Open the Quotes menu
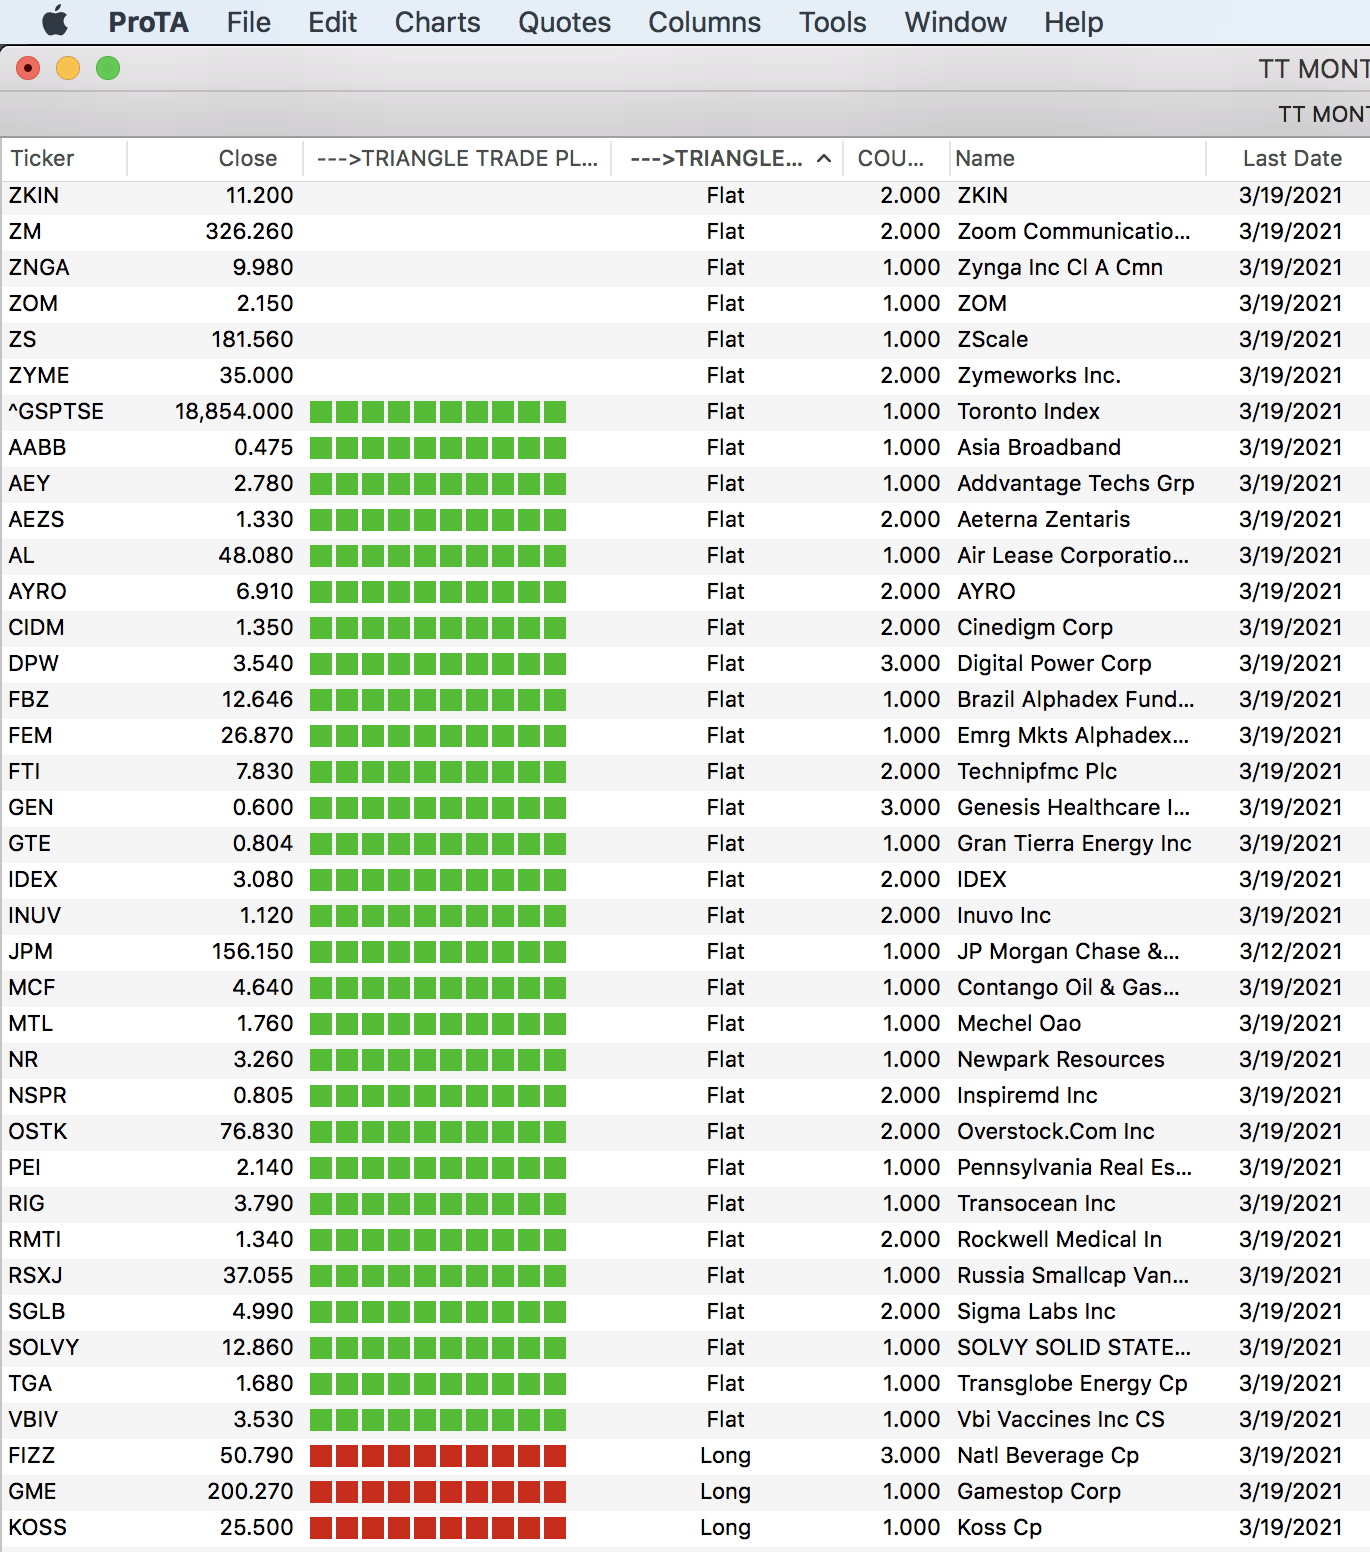The height and width of the screenshot is (1552, 1370). point(564,22)
